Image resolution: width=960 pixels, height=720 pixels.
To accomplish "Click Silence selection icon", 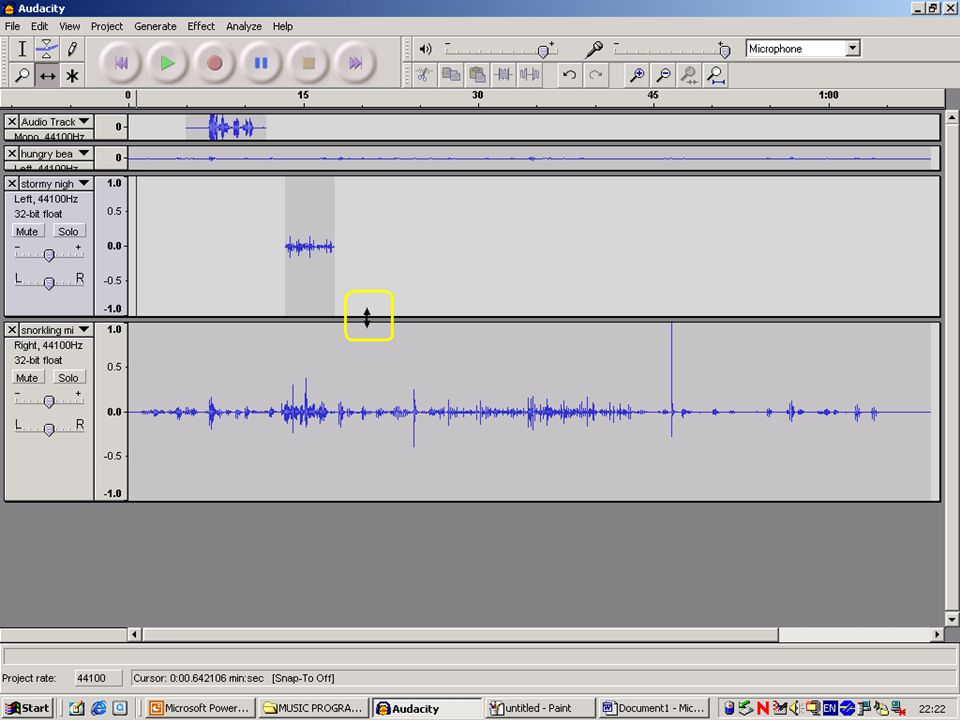I will pyautogui.click(x=530, y=75).
